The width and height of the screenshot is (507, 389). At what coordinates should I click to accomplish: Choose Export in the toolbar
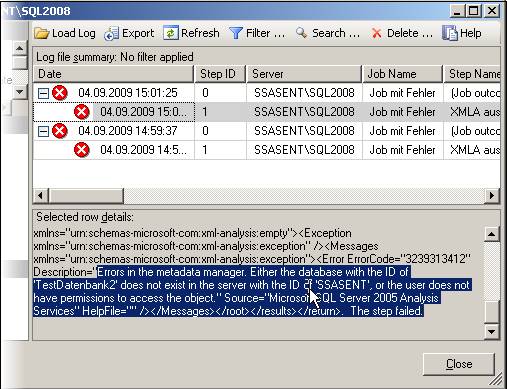point(129,33)
